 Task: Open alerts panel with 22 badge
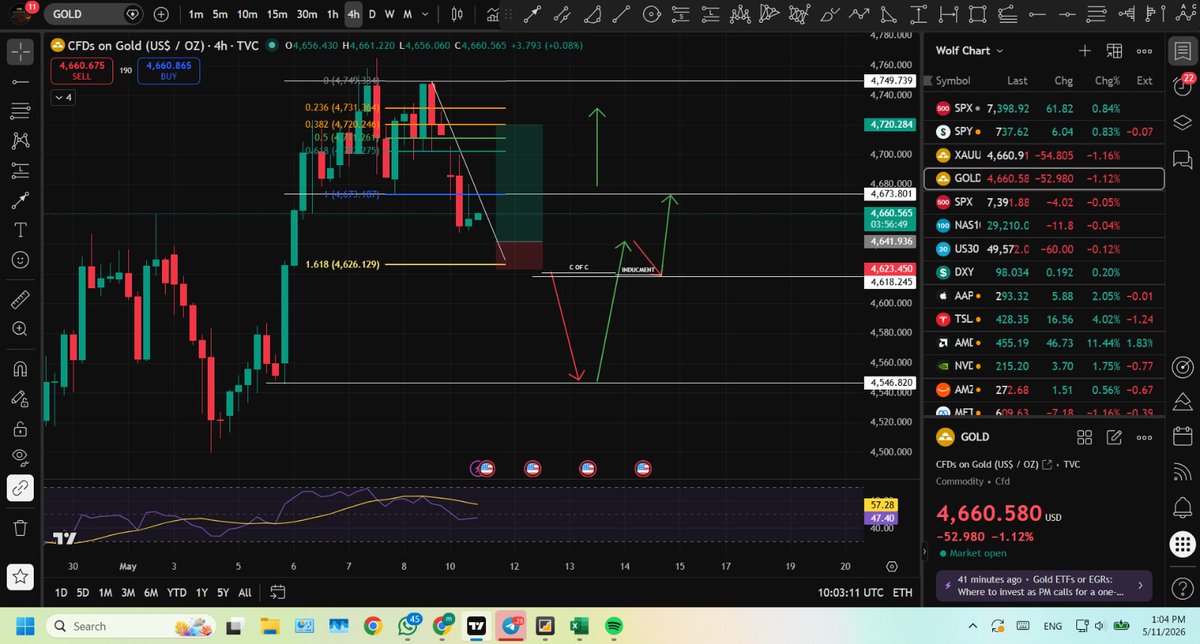1181,87
